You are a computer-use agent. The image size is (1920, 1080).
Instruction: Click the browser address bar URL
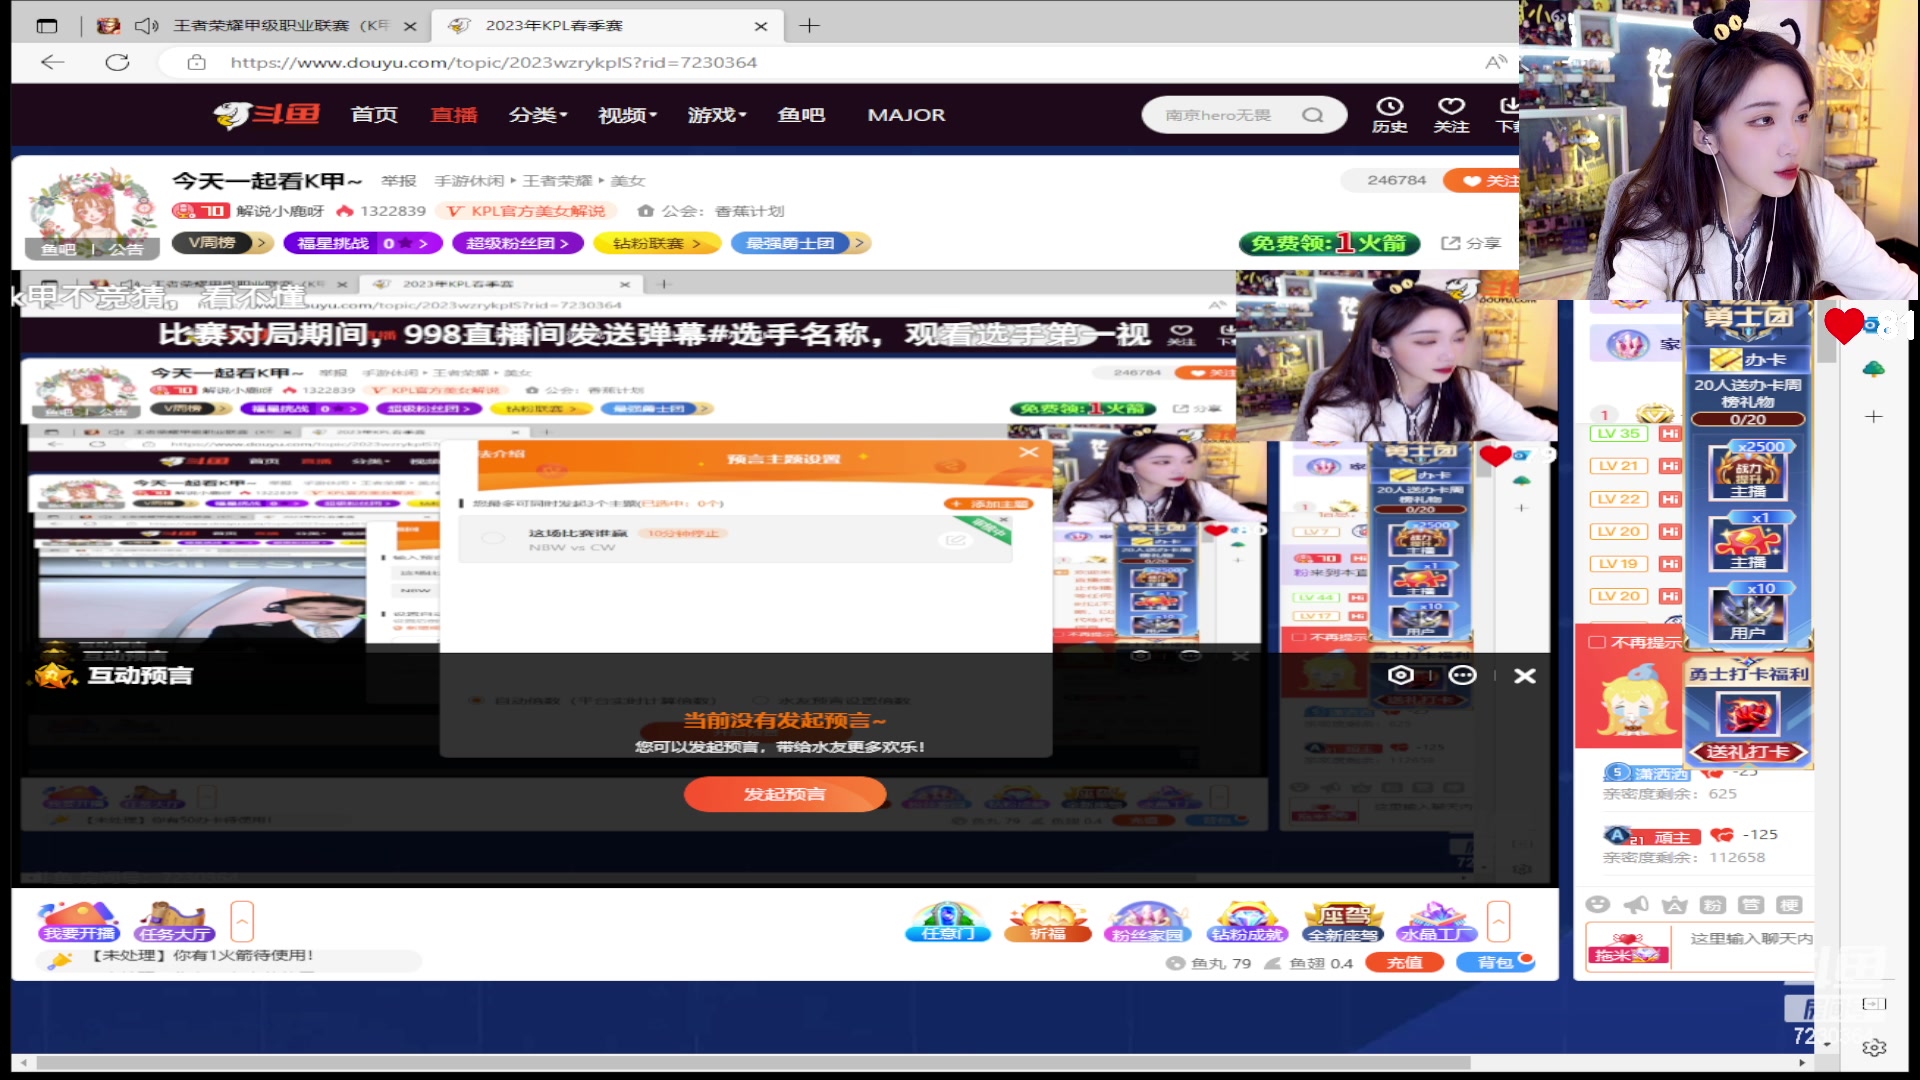(493, 62)
